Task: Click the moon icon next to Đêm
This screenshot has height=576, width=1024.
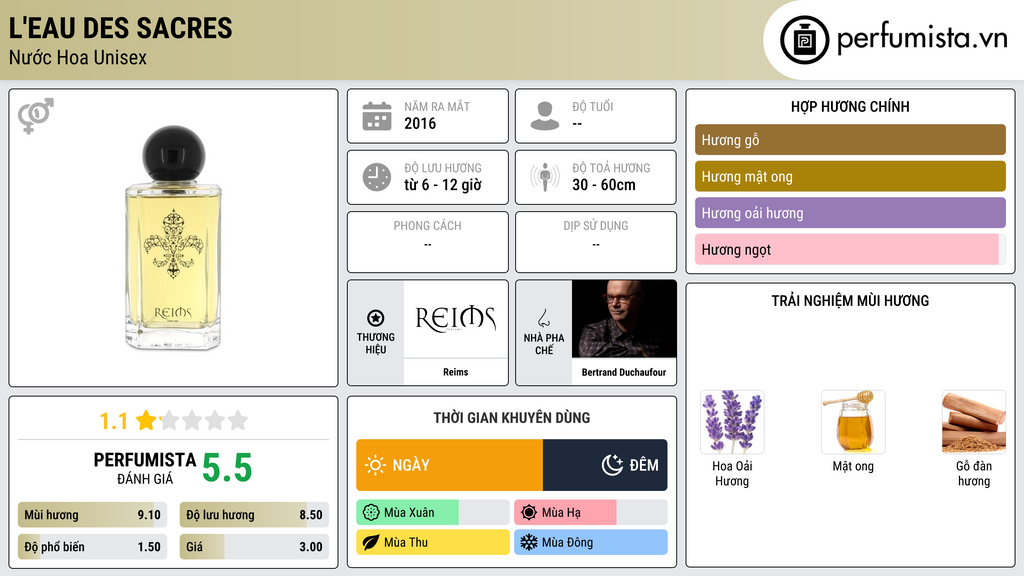Action: (612, 465)
